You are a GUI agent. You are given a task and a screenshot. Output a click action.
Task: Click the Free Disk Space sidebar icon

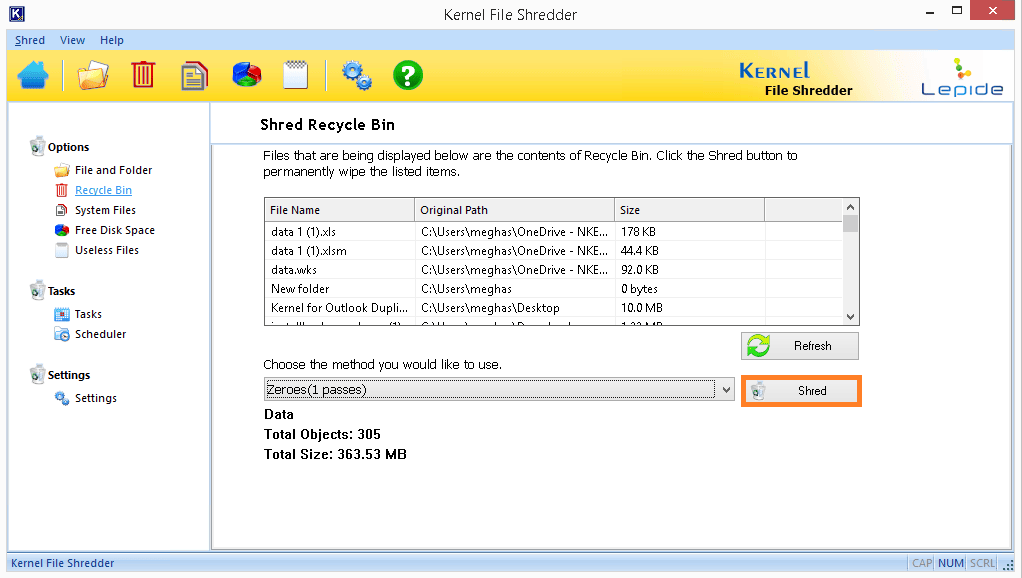pos(62,230)
